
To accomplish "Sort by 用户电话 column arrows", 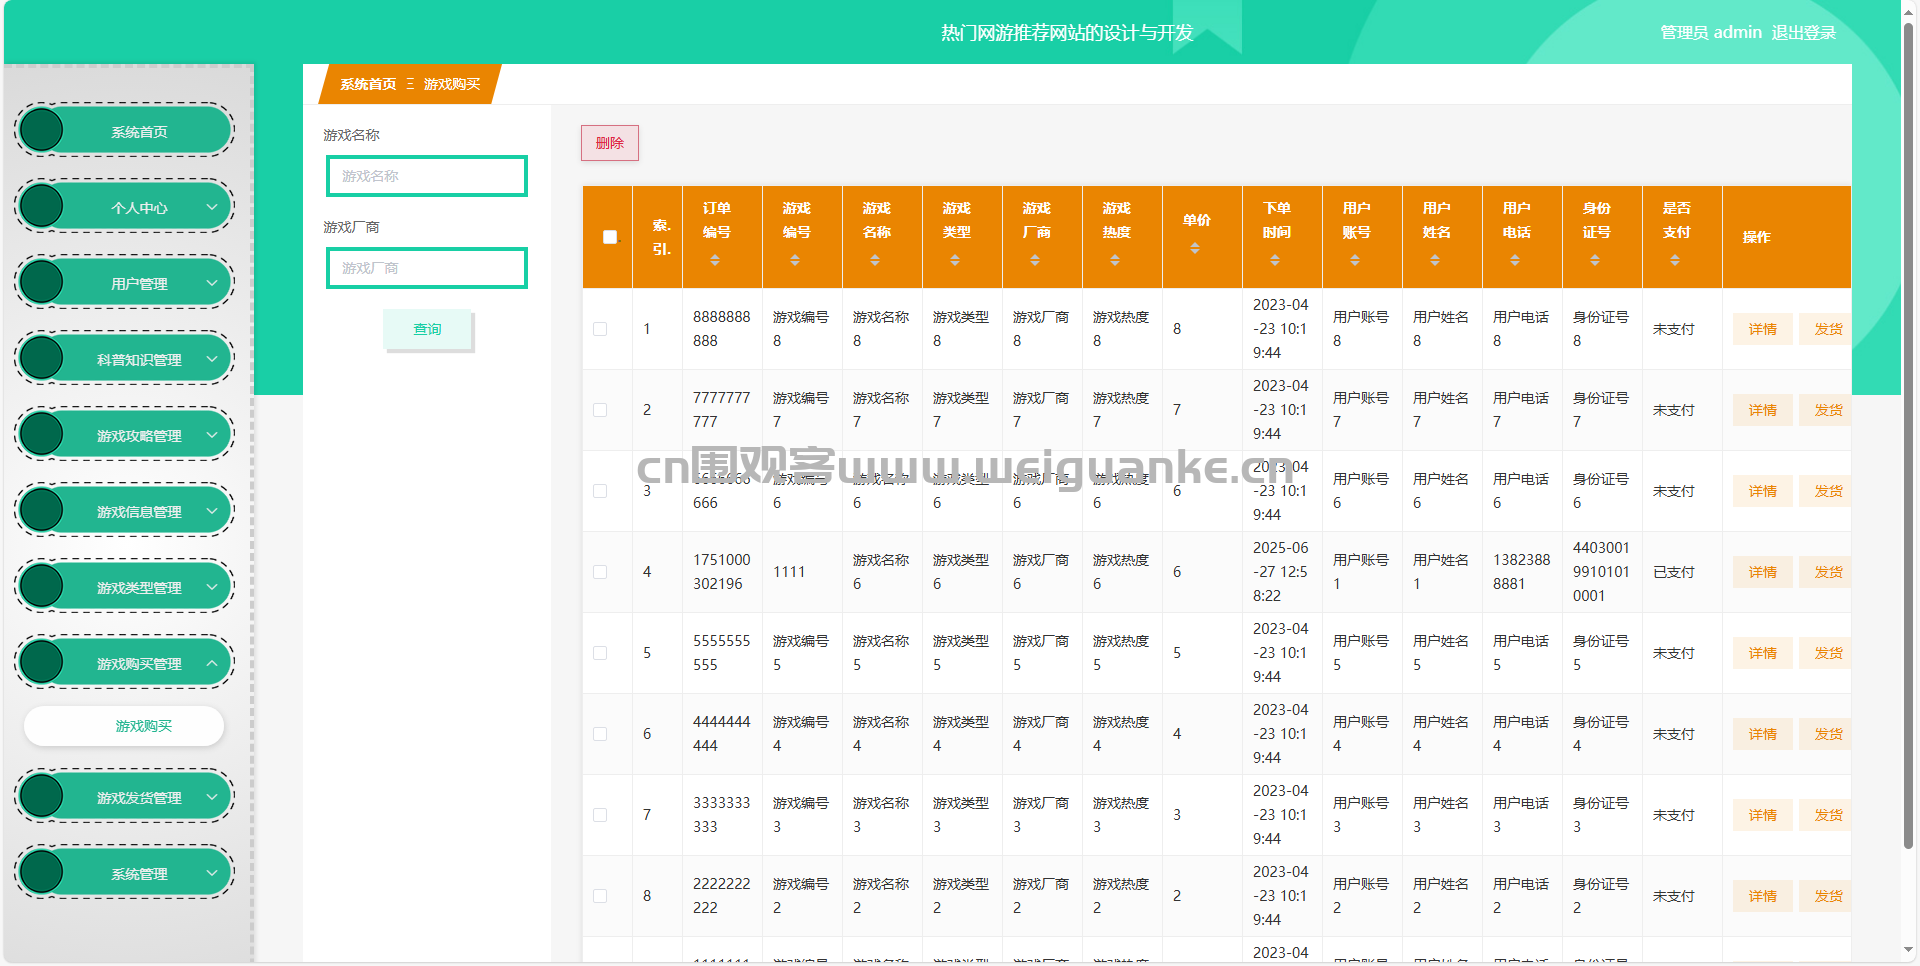I will pos(1515,260).
